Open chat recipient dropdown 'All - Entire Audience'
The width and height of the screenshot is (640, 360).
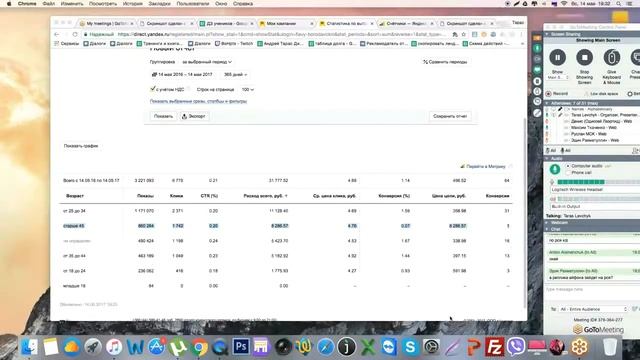(593, 309)
